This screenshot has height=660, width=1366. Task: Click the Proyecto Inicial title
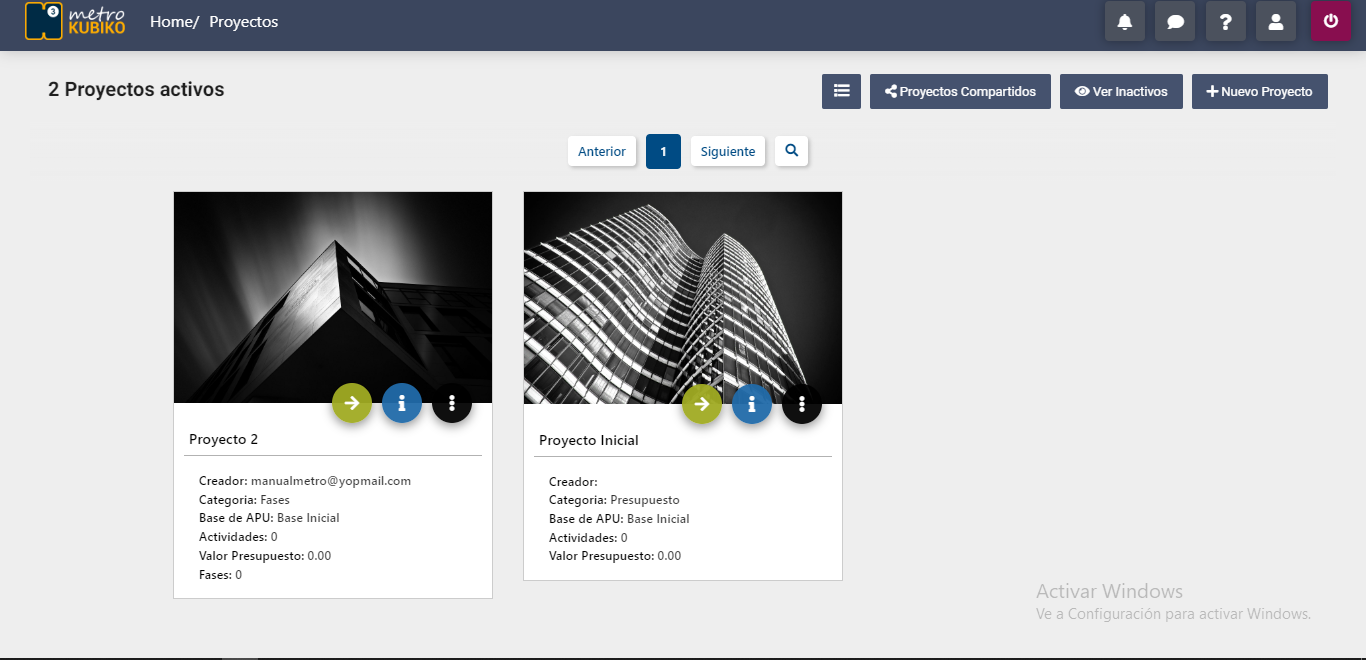click(589, 440)
